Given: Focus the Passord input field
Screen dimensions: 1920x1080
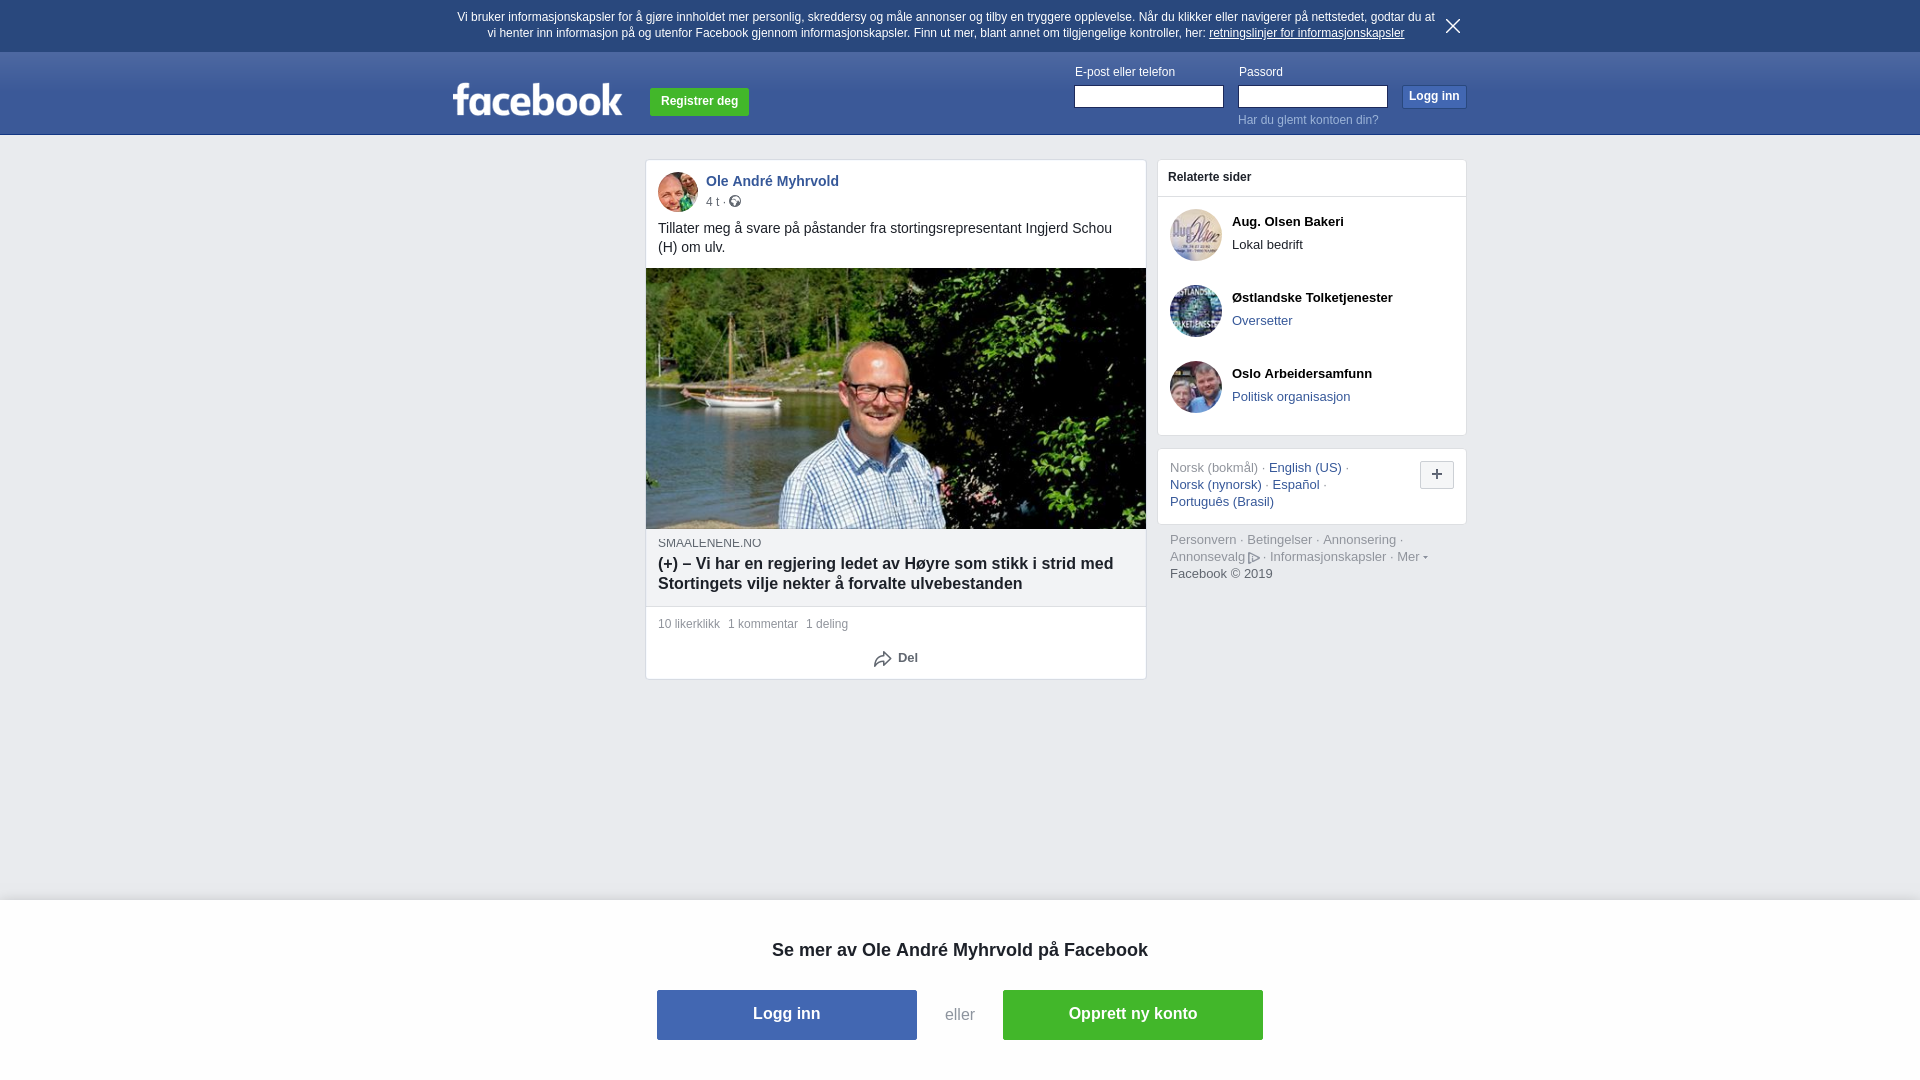Looking at the screenshot, I should coord(1313,96).
